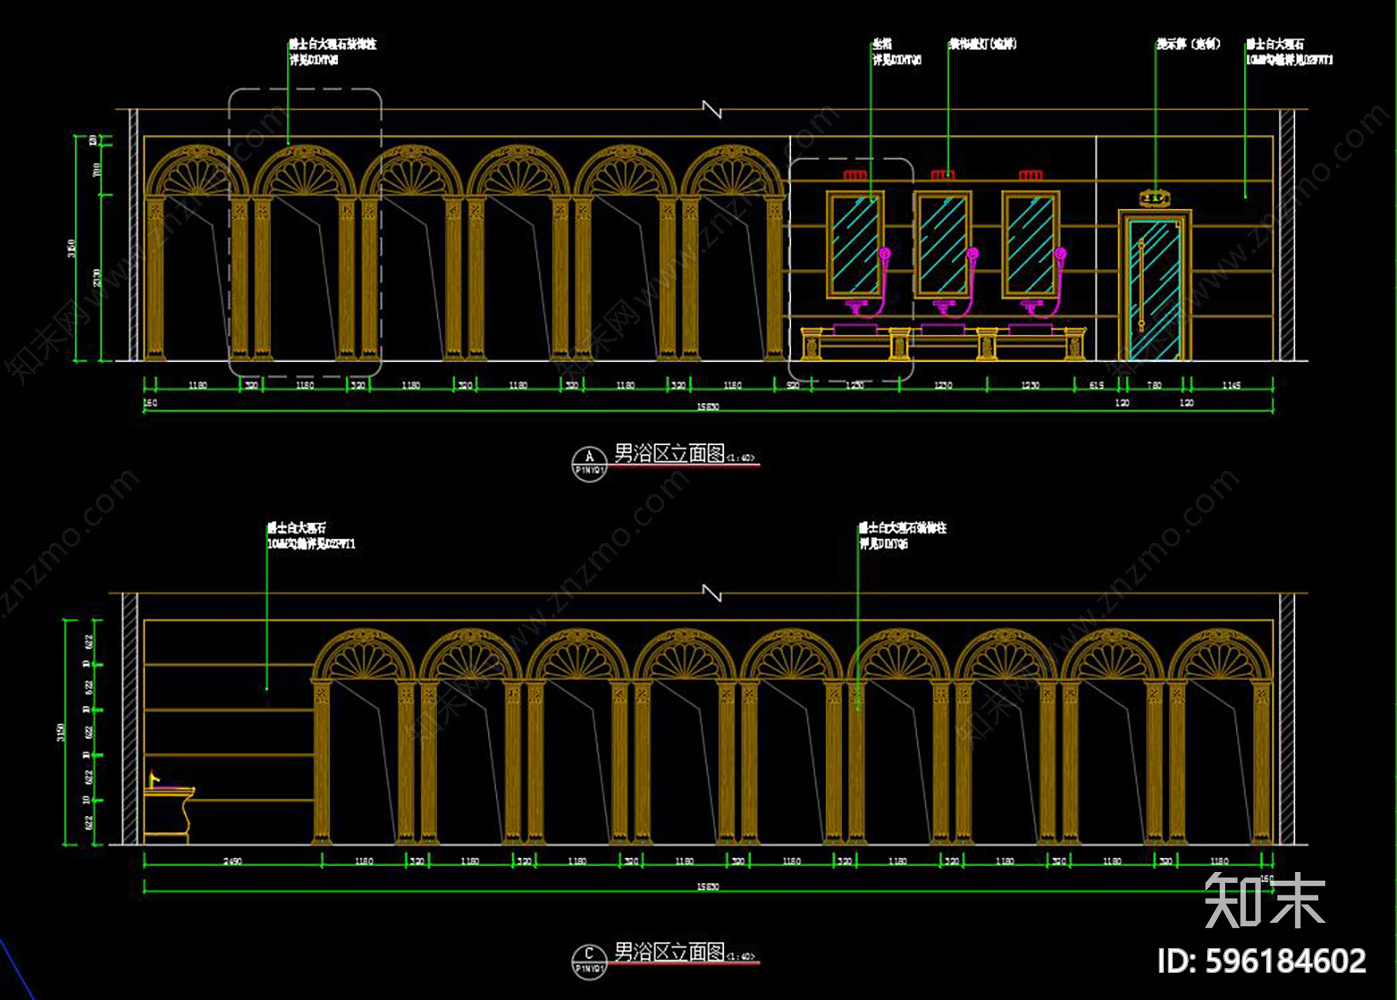Select the 2490 dimension in the lower elevation
The width and height of the screenshot is (1397, 1000).
pyautogui.click(x=231, y=861)
